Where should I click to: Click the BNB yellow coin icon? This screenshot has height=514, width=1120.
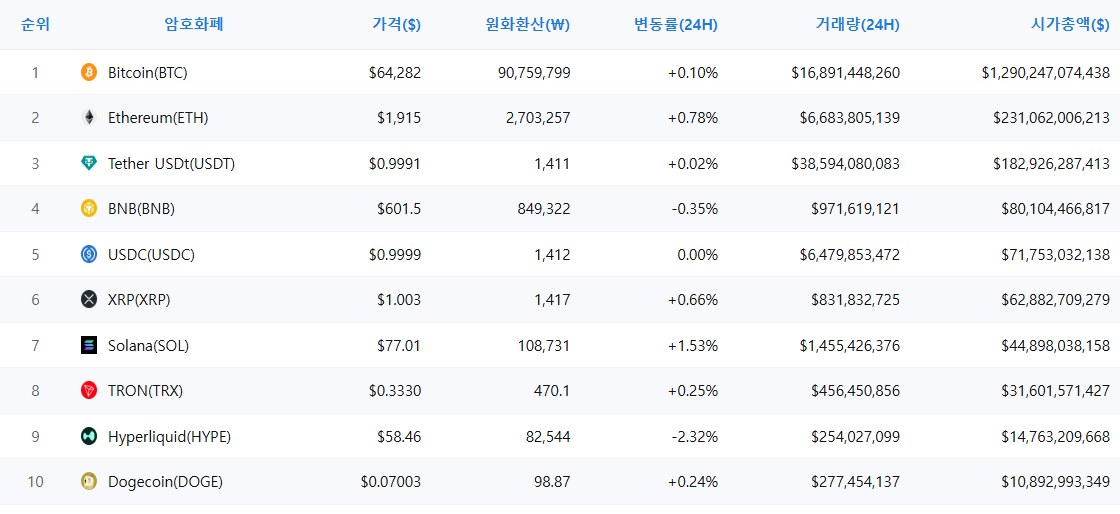click(x=89, y=208)
